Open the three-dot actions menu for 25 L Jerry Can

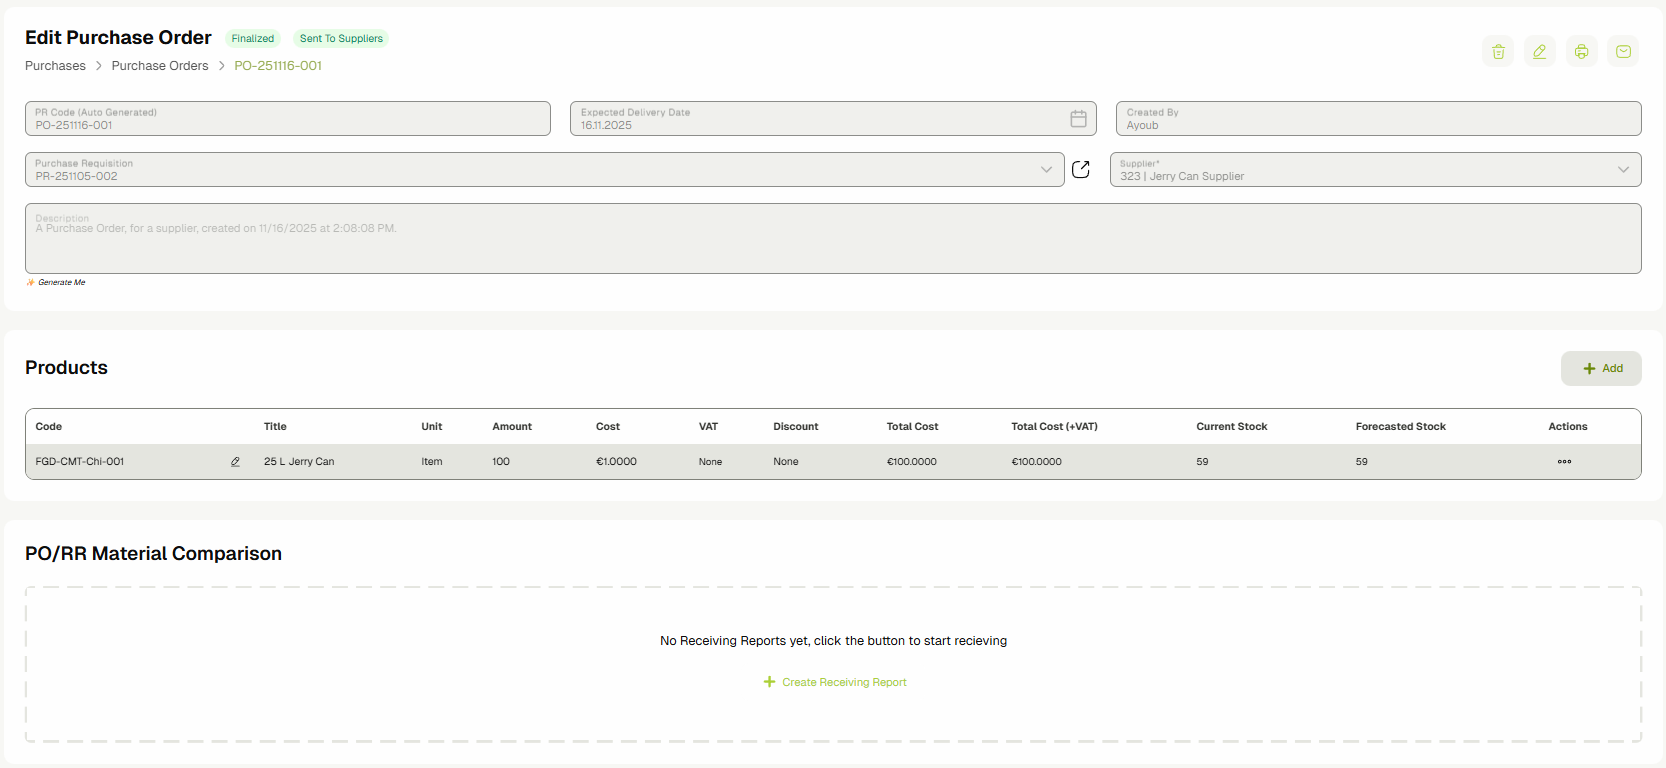click(x=1564, y=462)
